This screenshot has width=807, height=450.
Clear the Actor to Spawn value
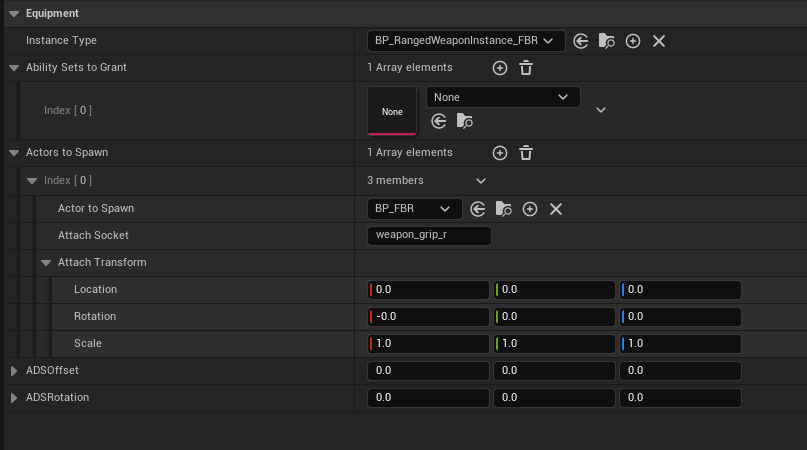click(x=556, y=209)
